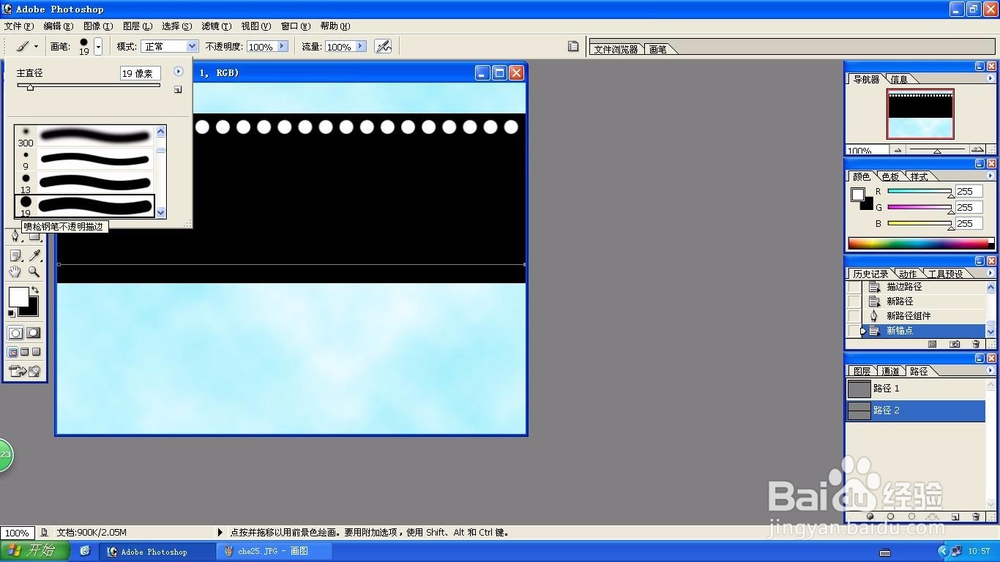Click the master diameter 19 像素 field
Screen dimensions: 1000x562
pos(140,73)
